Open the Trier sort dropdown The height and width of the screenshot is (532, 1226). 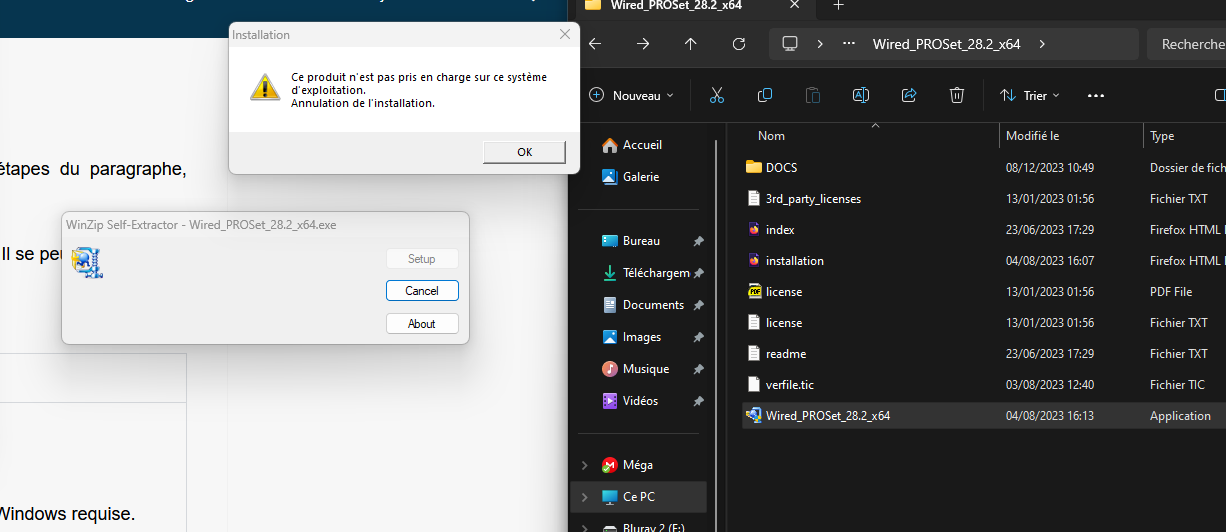coord(1030,95)
